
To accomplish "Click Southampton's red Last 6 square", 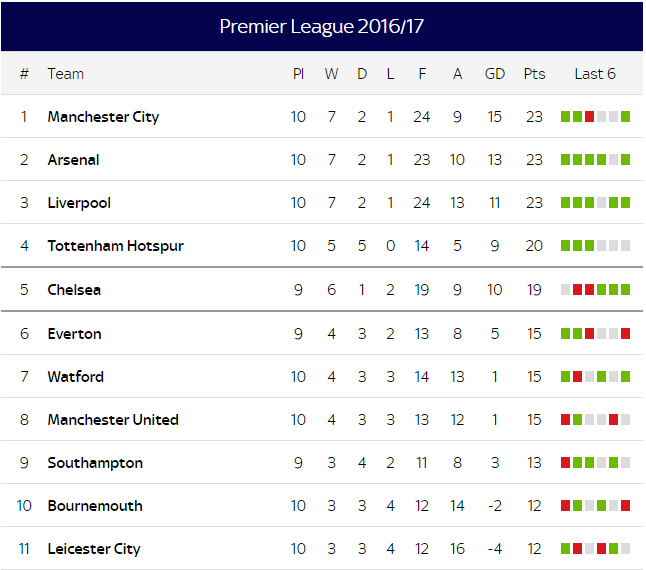I will coord(565,463).
